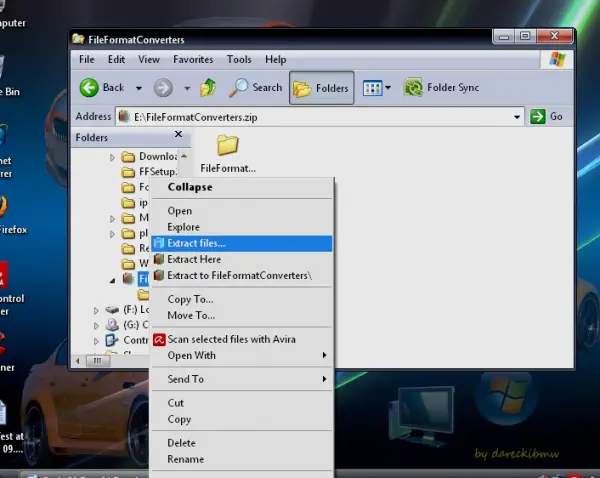600x478 pixels.
Task: Open the Edit menu
Action: [116, 59]
